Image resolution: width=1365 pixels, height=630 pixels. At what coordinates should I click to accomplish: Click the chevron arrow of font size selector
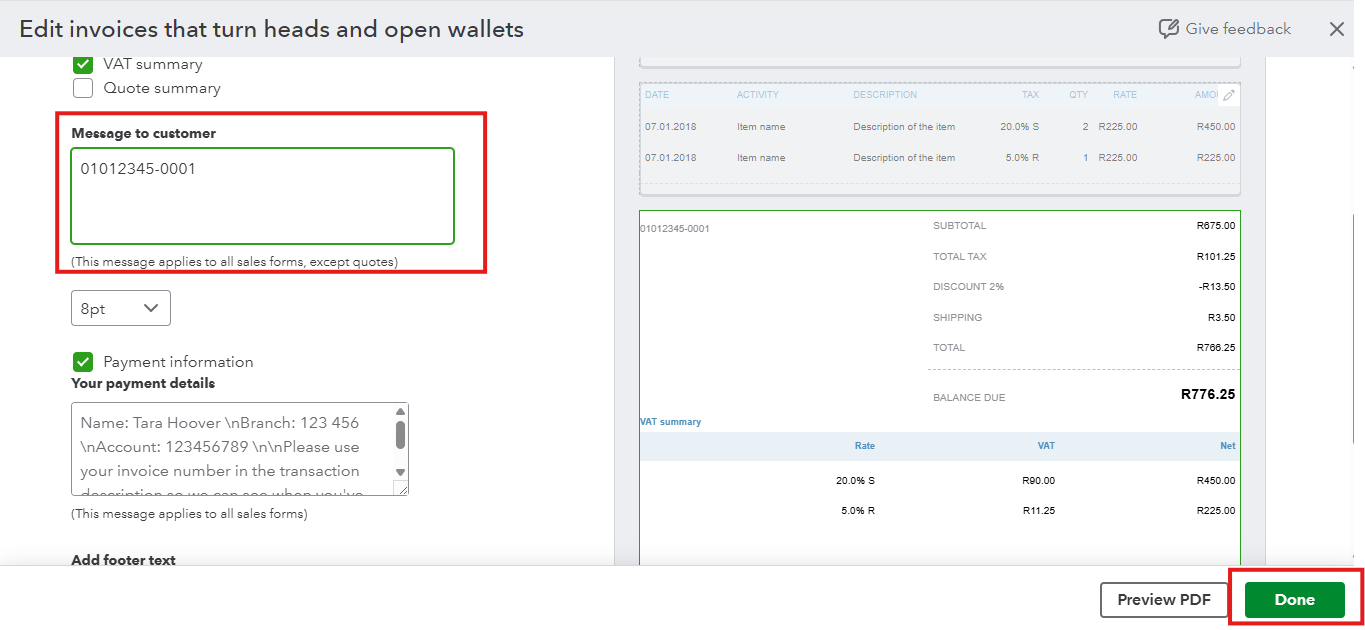click(x=151, y=308)
